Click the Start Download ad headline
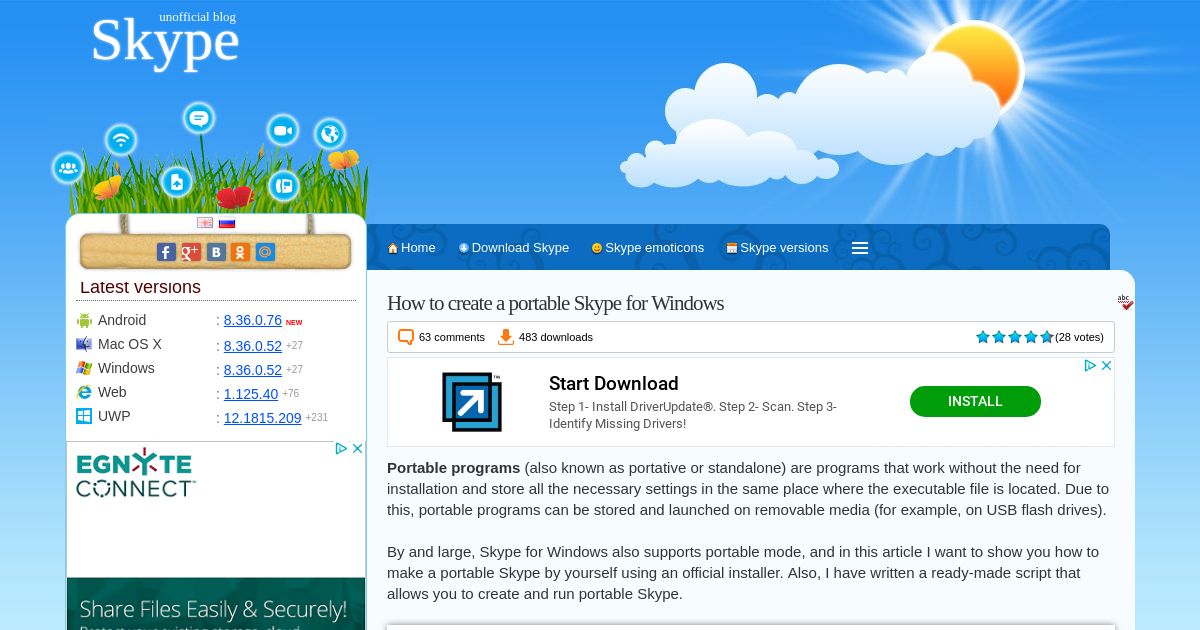The height and width of the screenshot is (630, 1200). [x=614, y=383]
